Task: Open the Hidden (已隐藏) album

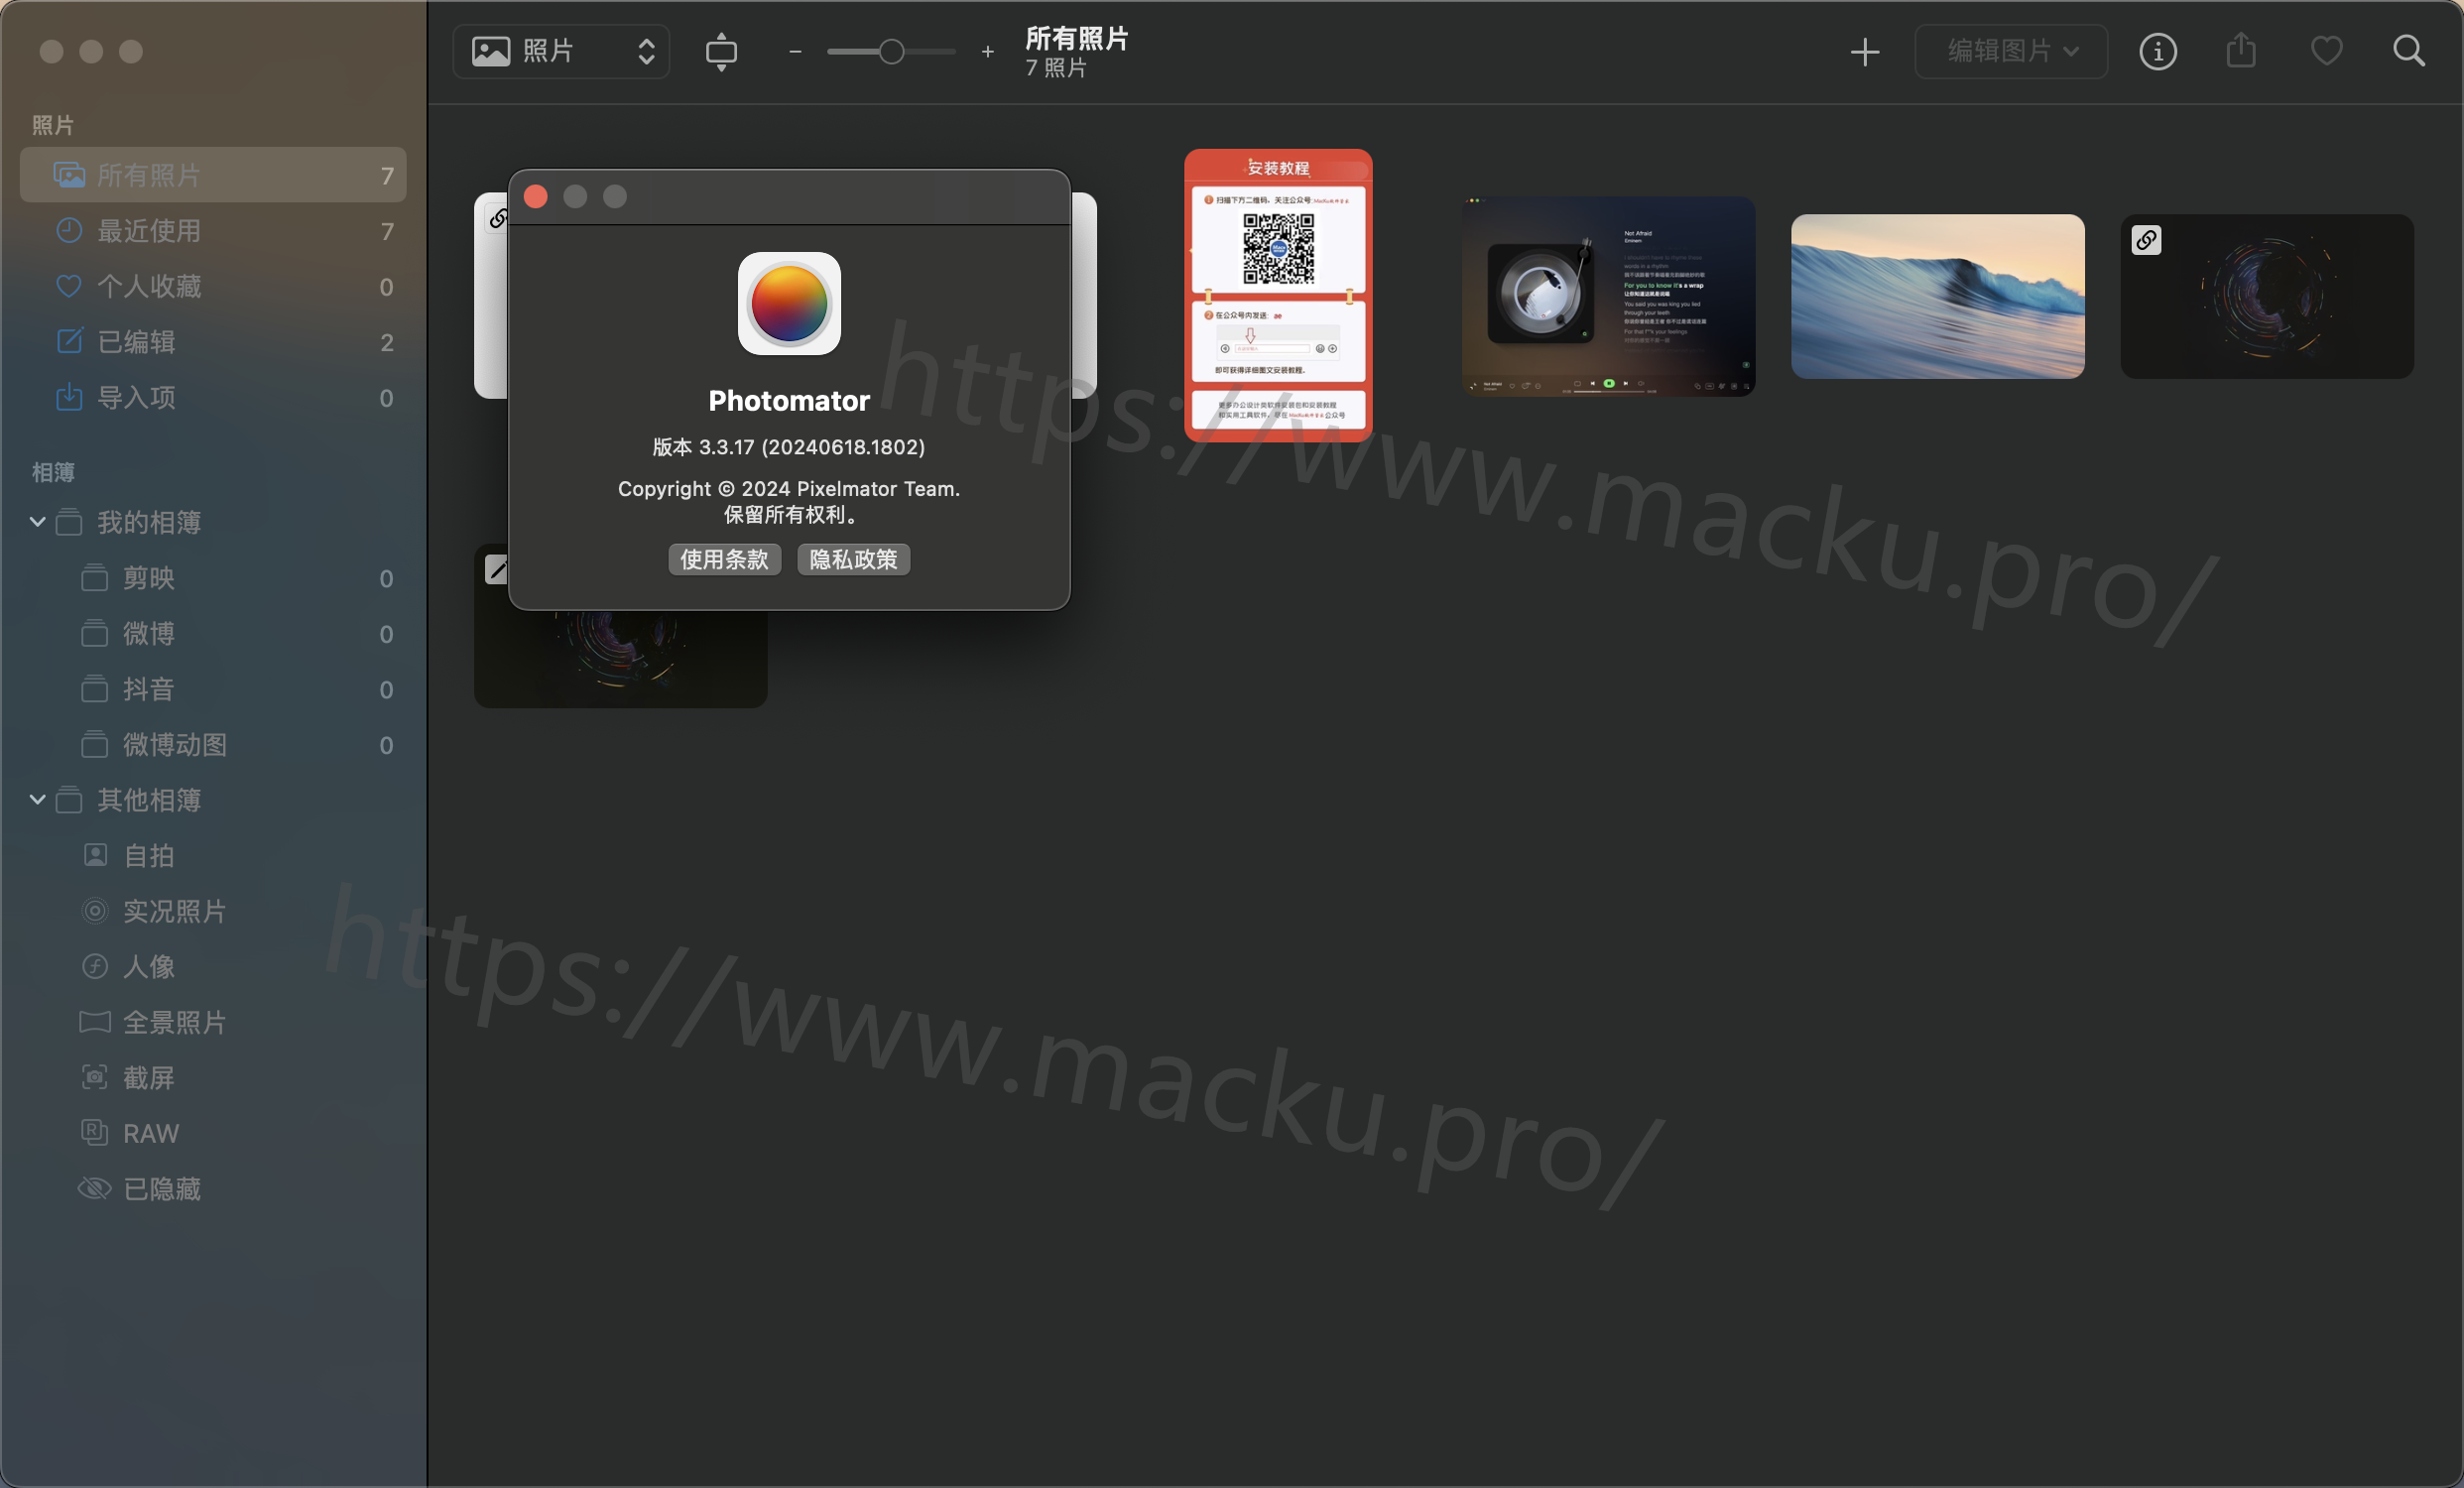Action: pyautogui.click(x=213, y=1188)
